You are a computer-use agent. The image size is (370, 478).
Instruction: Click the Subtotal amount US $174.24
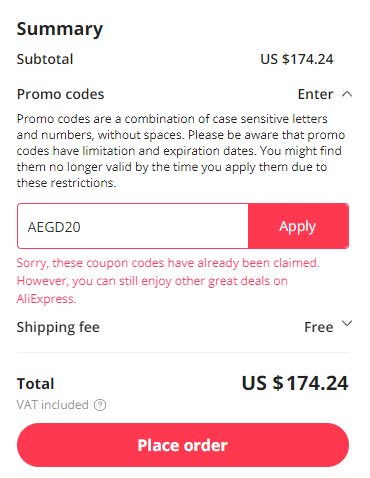297,59
